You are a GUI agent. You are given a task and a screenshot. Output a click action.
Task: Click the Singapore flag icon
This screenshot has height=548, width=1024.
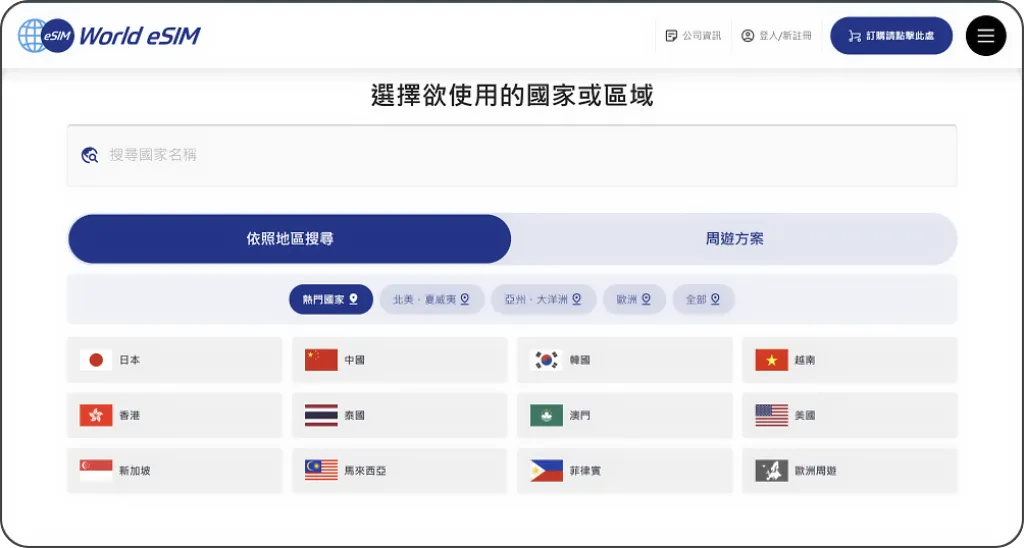point(96,470)
